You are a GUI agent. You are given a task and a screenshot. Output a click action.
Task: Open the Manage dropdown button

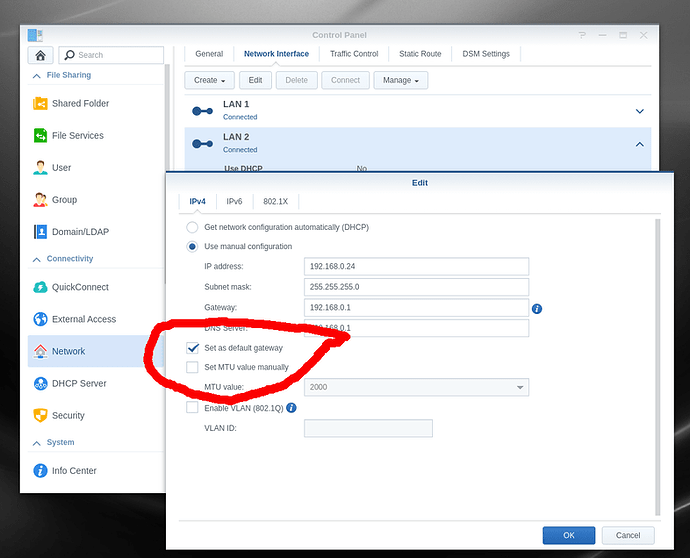(400, 80)
